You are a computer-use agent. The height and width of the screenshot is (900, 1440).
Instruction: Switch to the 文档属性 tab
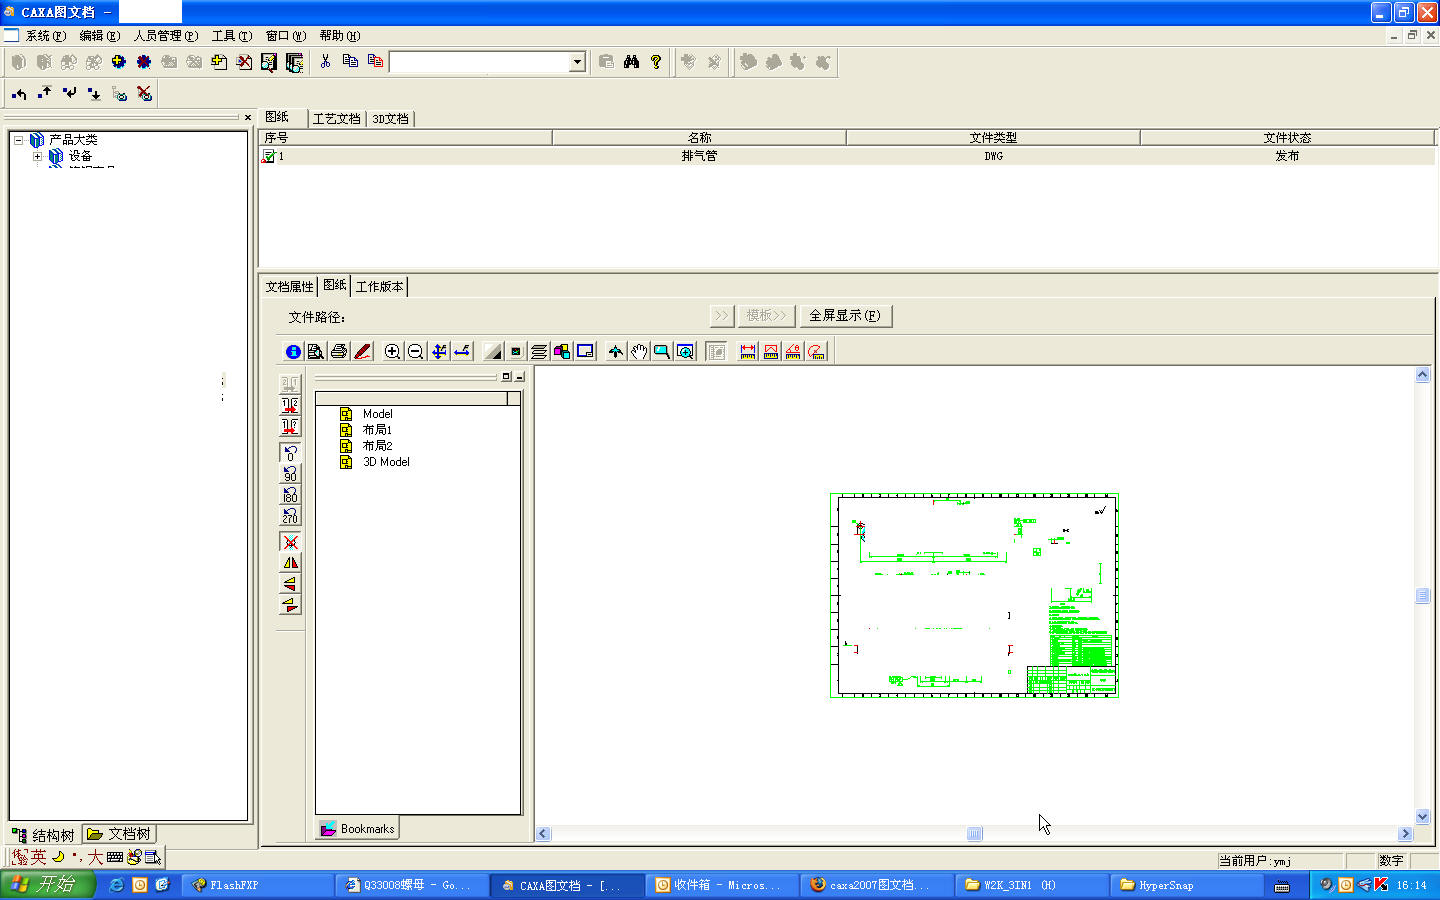click(x=289, y=287)
